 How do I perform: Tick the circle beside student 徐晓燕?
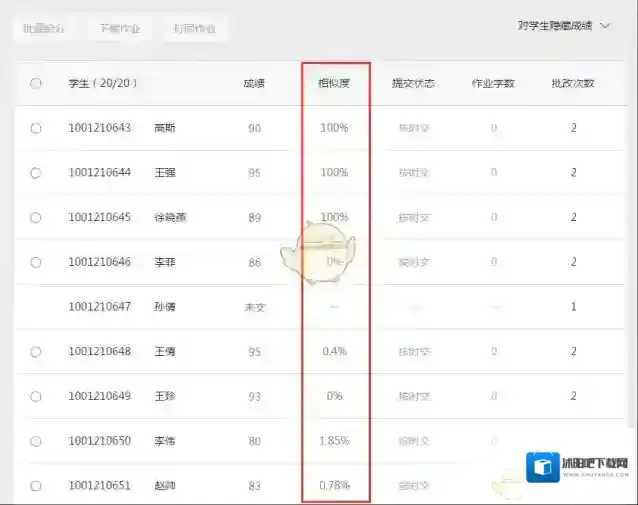(x=36, y=217)
